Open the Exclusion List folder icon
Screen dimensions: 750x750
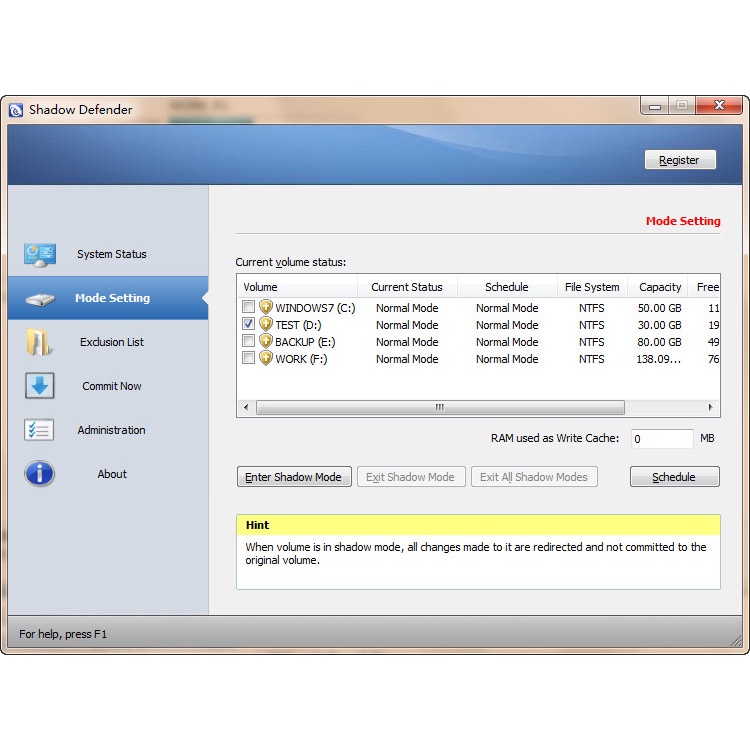click(x=39, y=342)
